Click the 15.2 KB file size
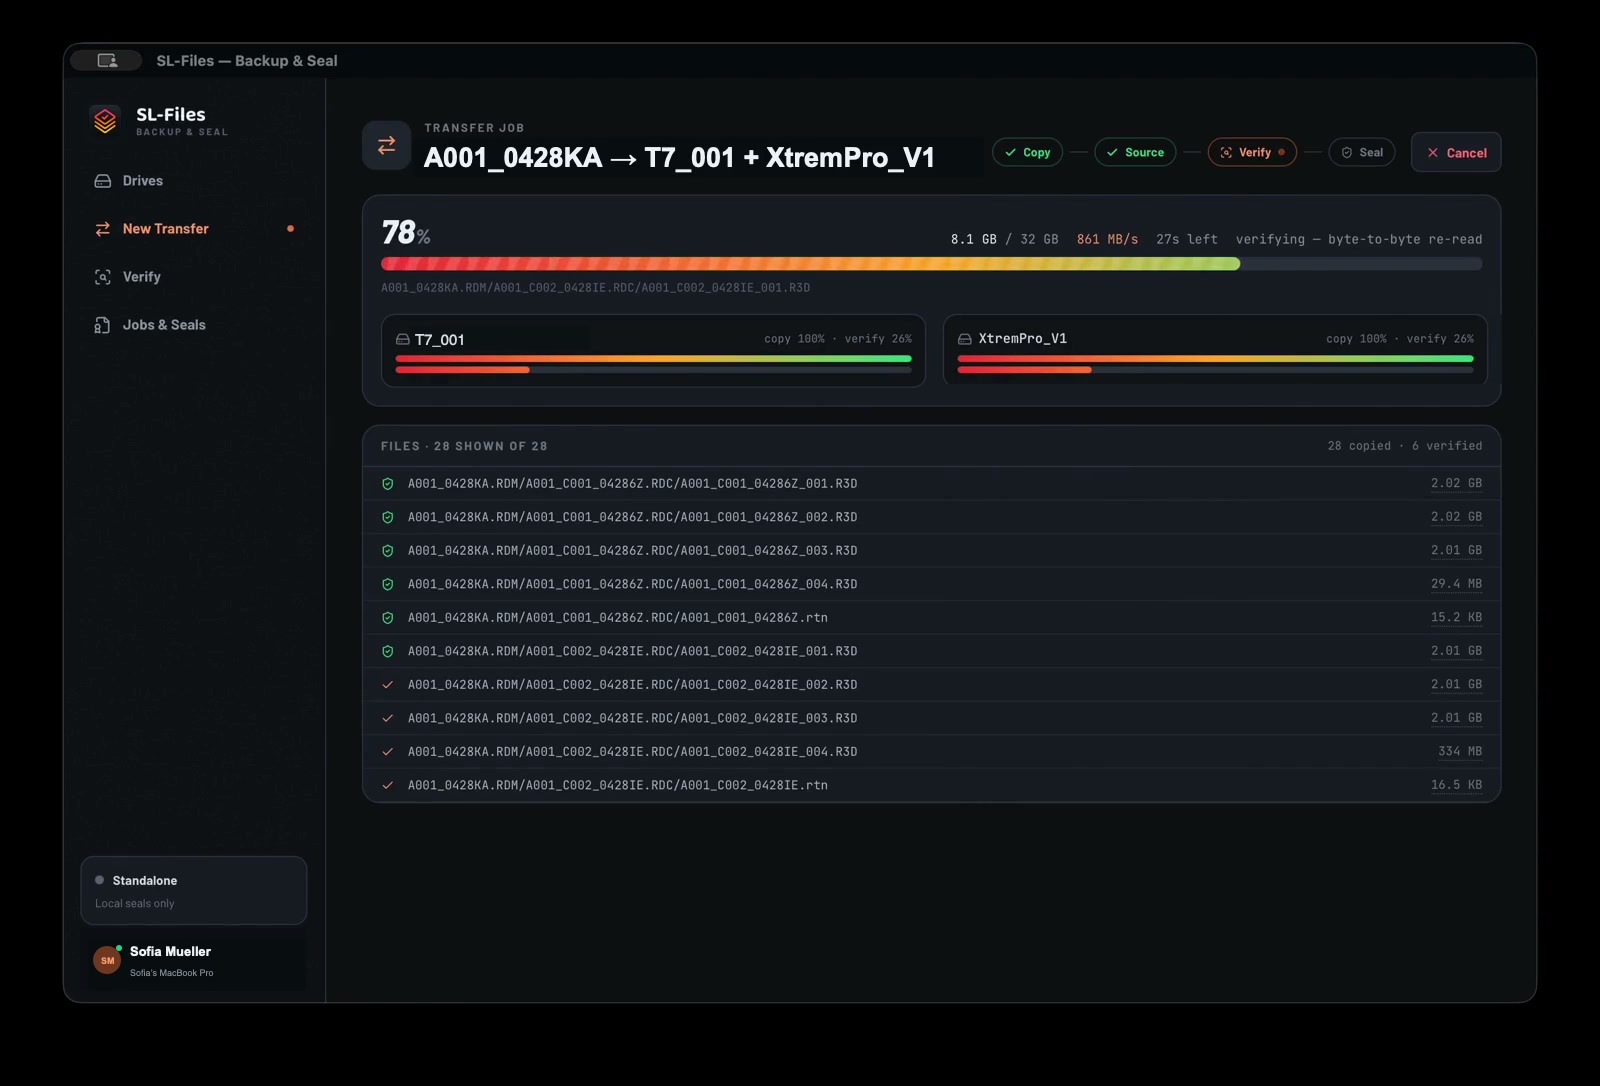 coord(1456,618)
